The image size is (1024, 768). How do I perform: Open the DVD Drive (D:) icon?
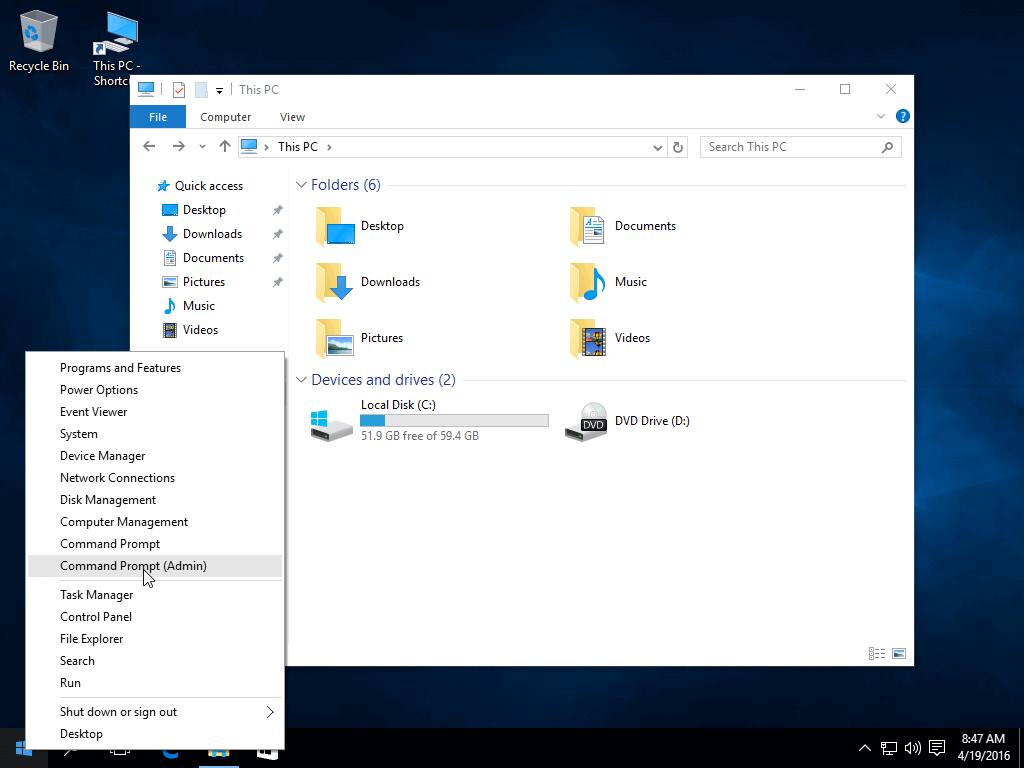[x=586, y=421]
